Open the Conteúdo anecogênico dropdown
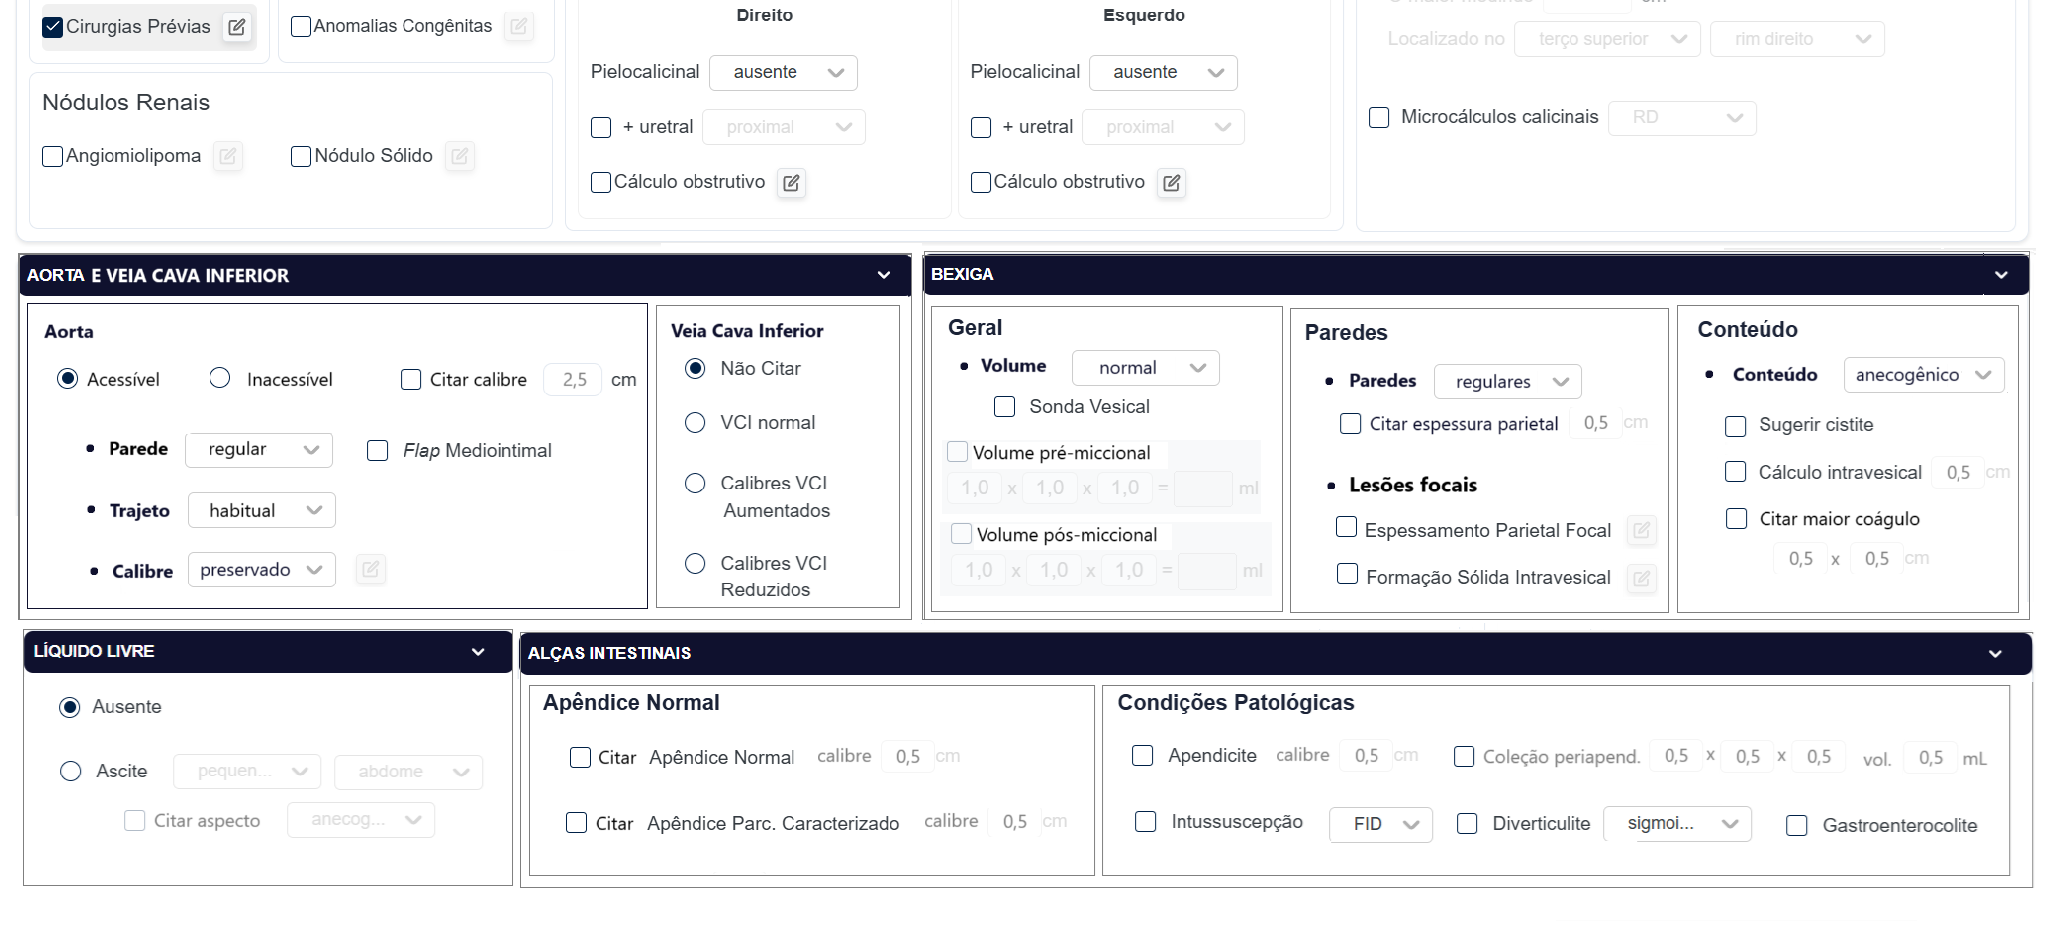Image resolution: width=2070 pixels, height=928 pixels. coord(1923,375)
